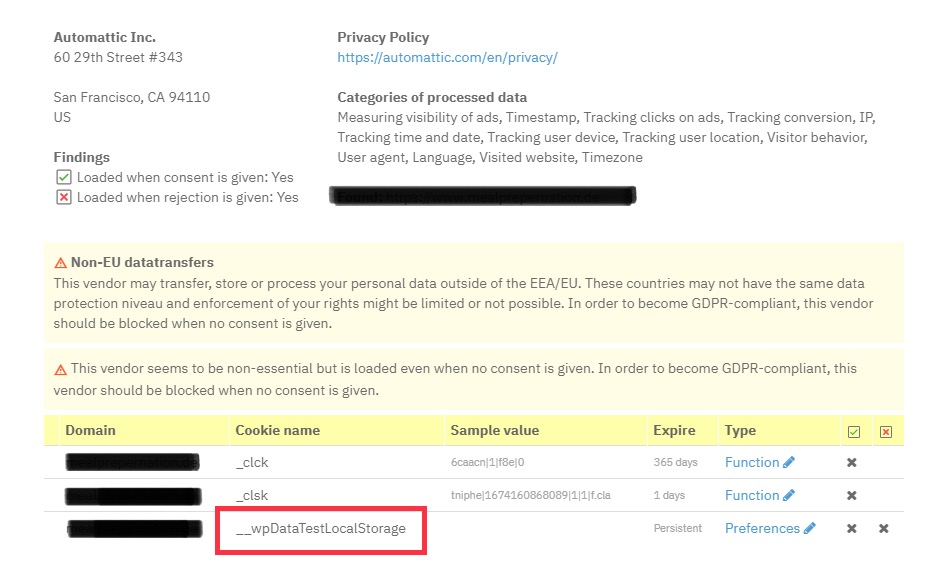Click the Findings heading
The height and width of the screenshot is (569, 934).
pos(82,157)
